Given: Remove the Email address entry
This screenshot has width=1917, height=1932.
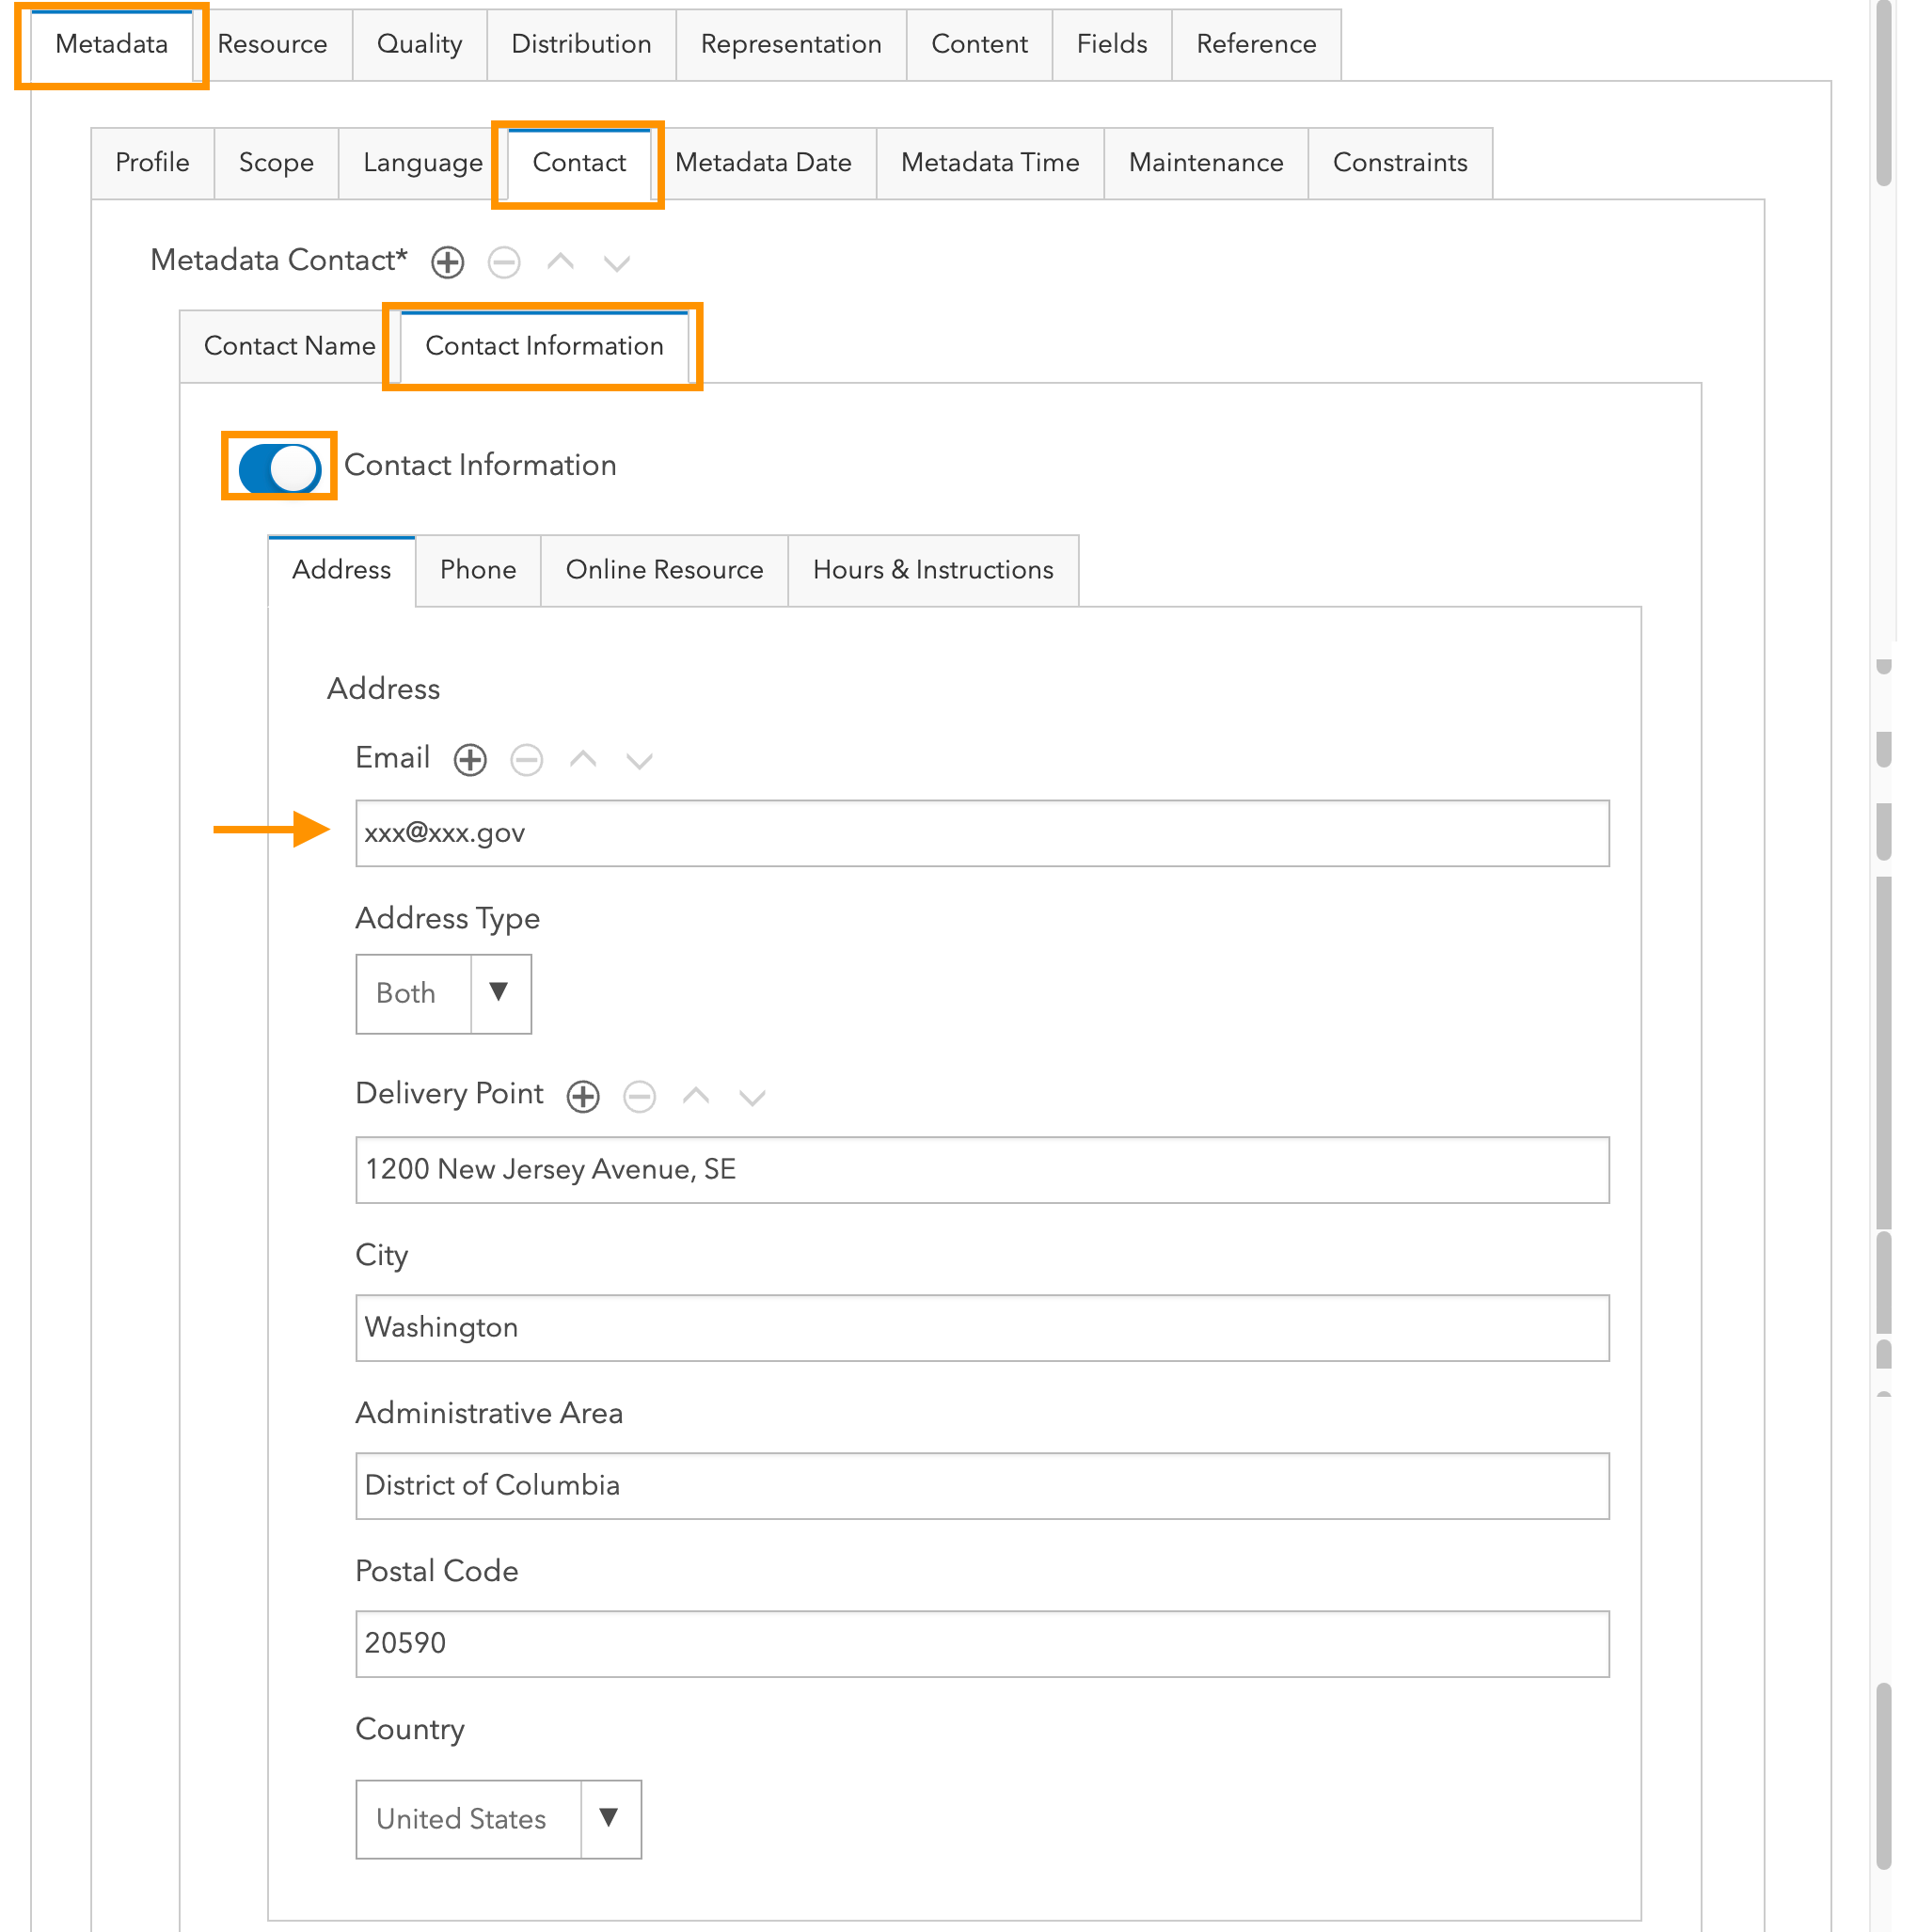Looking at the screenshot, I should [x=527, y=759].
